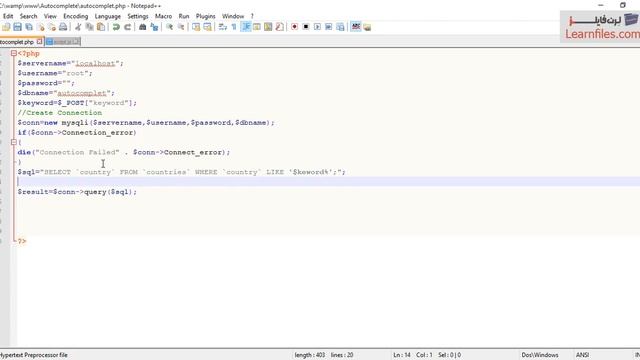Click the Dos\Windows status bar entry
The image size is (640, 360).
click(x=540, y=355)
